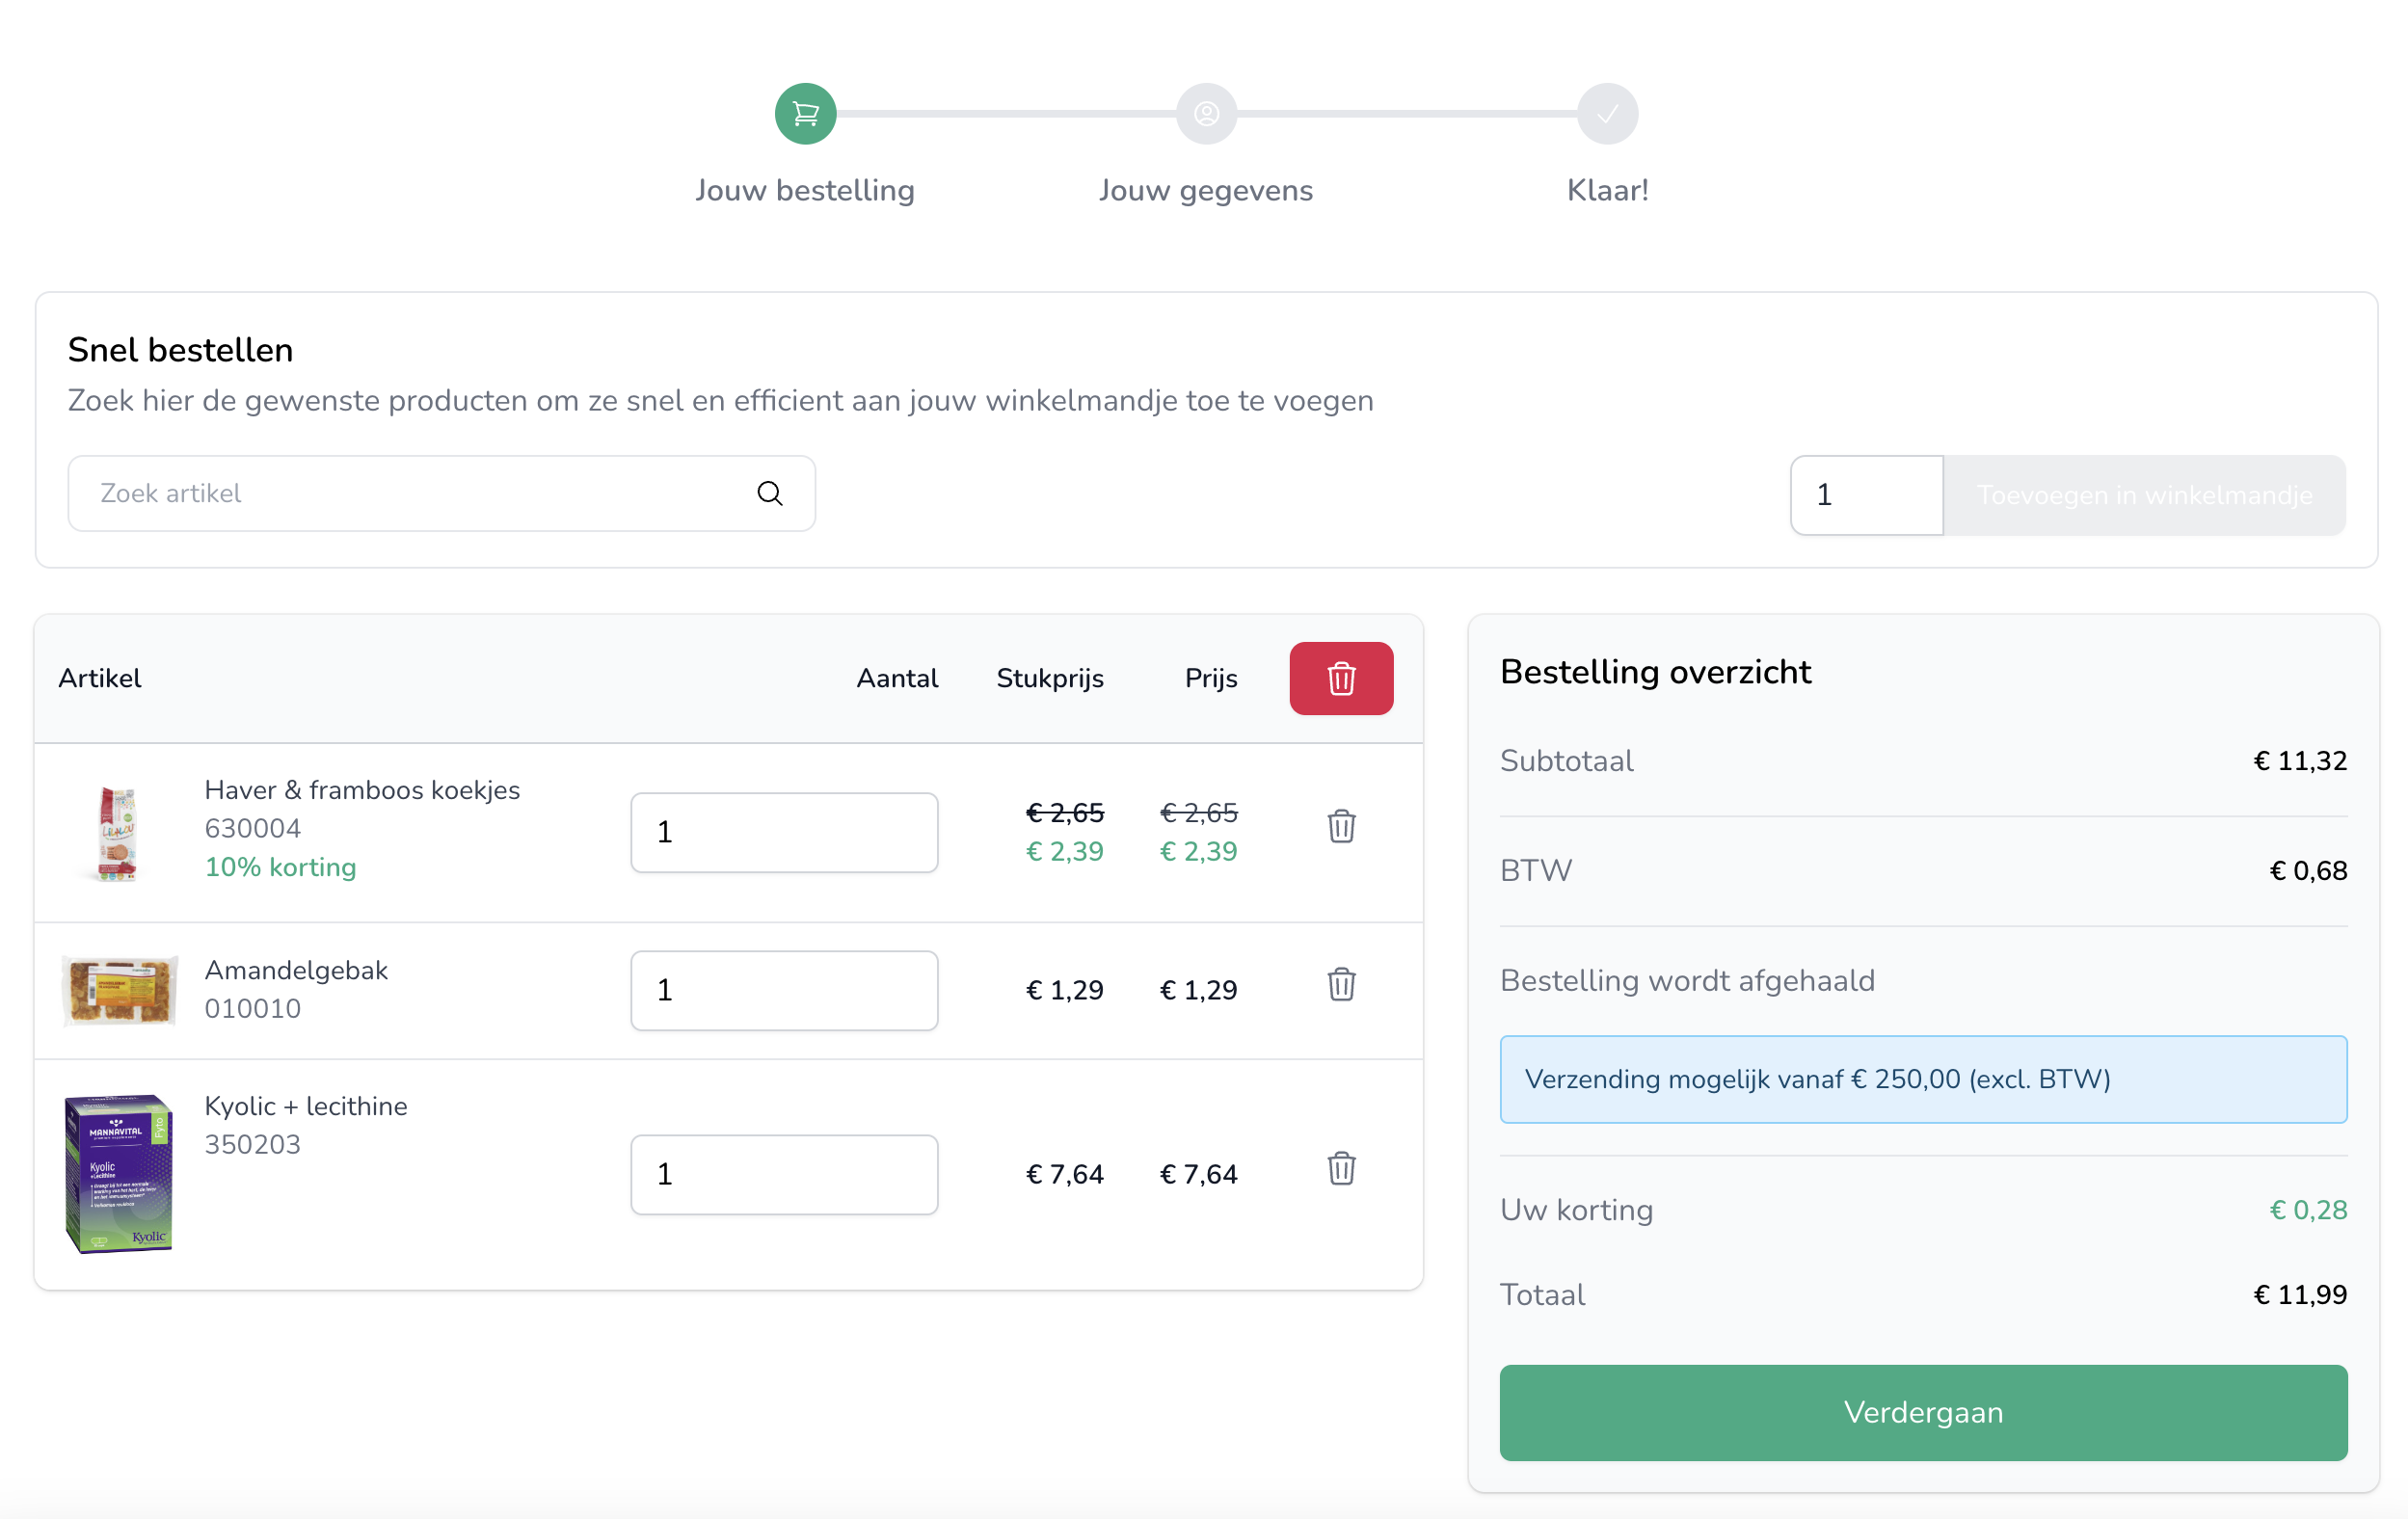Click Toevoegen in winkelmandje button
2408x1519 pixels.
2143,495
